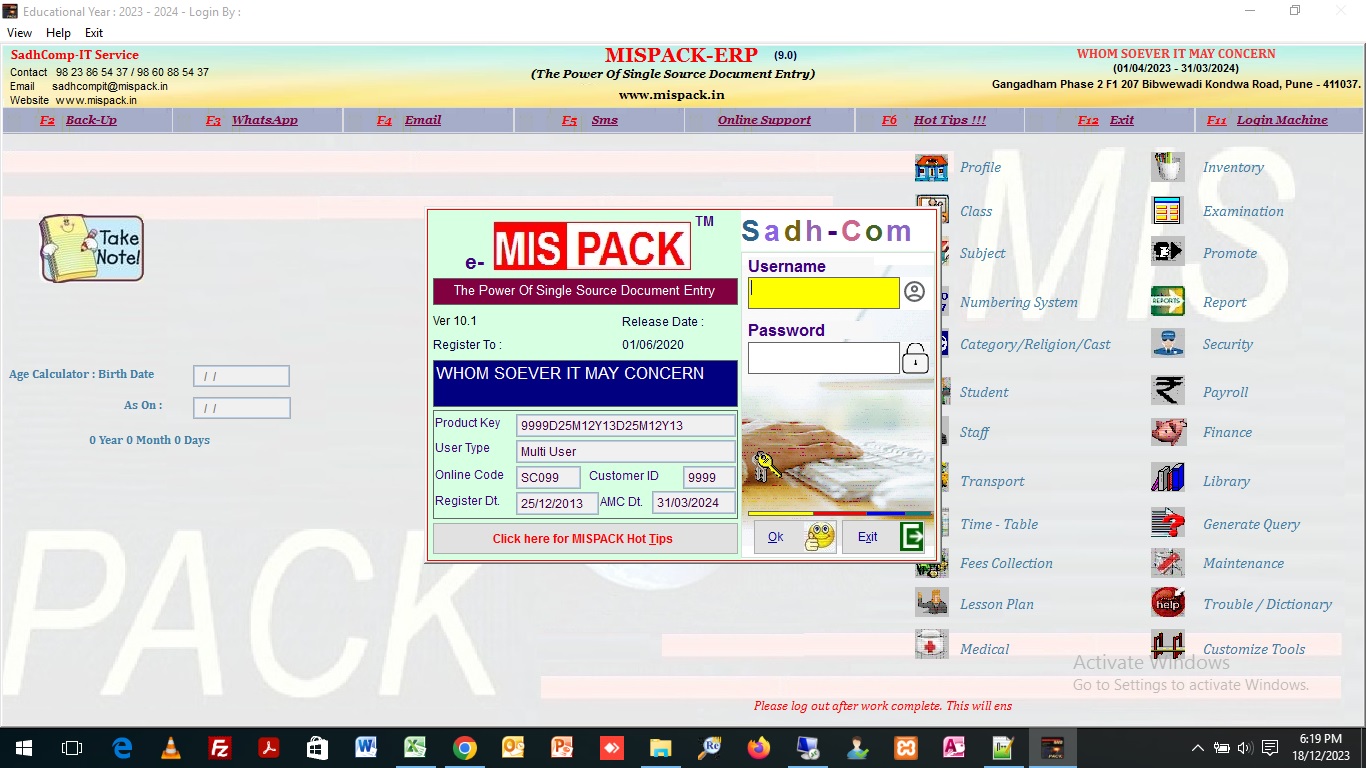Click the Customer ID 9999 field

[709, 477]
